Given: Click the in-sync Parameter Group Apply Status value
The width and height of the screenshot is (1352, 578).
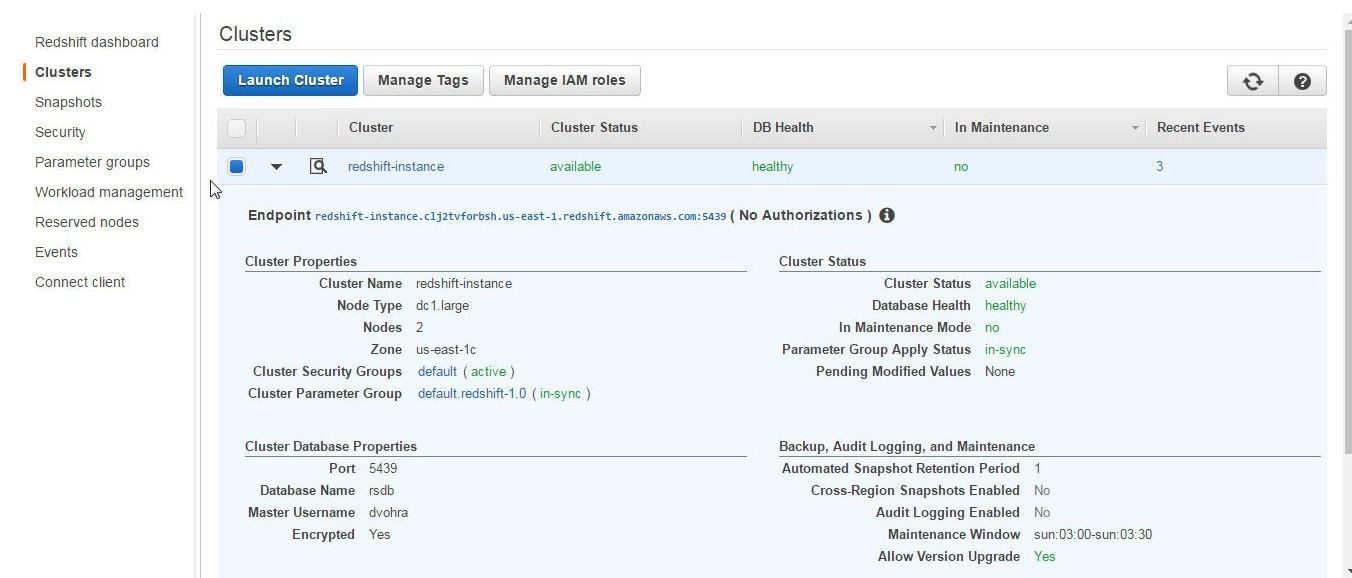Looking at the screenshot, I should tap(1005, 349).
